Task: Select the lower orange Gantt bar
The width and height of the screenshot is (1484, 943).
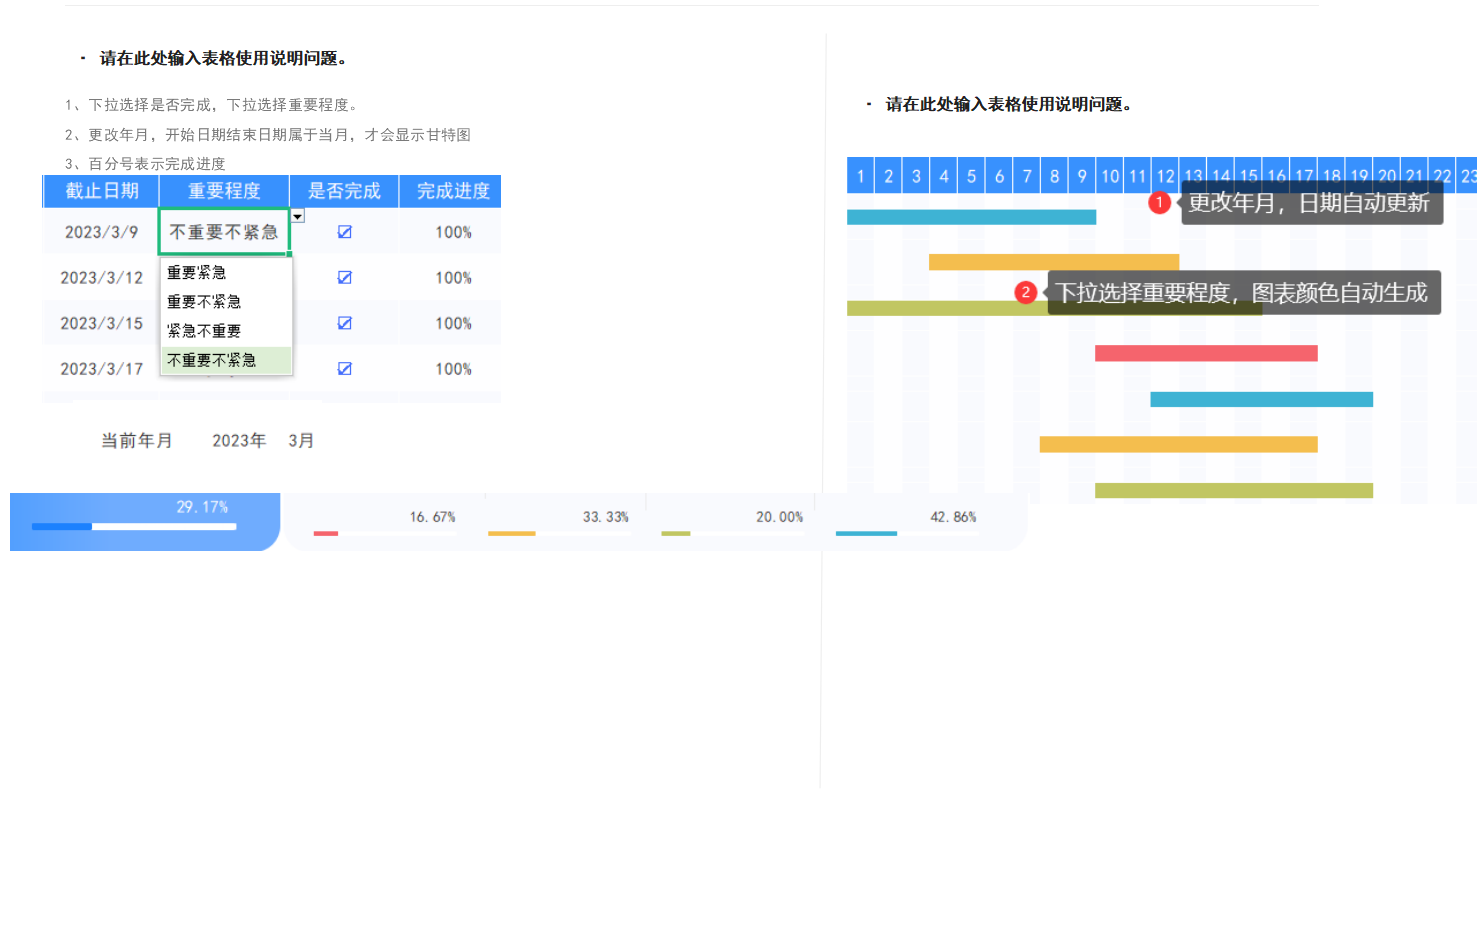Action: (1178, 444)
